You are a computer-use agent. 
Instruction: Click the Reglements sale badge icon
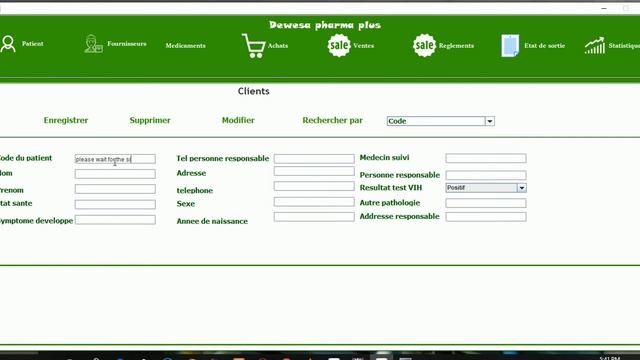424,45
